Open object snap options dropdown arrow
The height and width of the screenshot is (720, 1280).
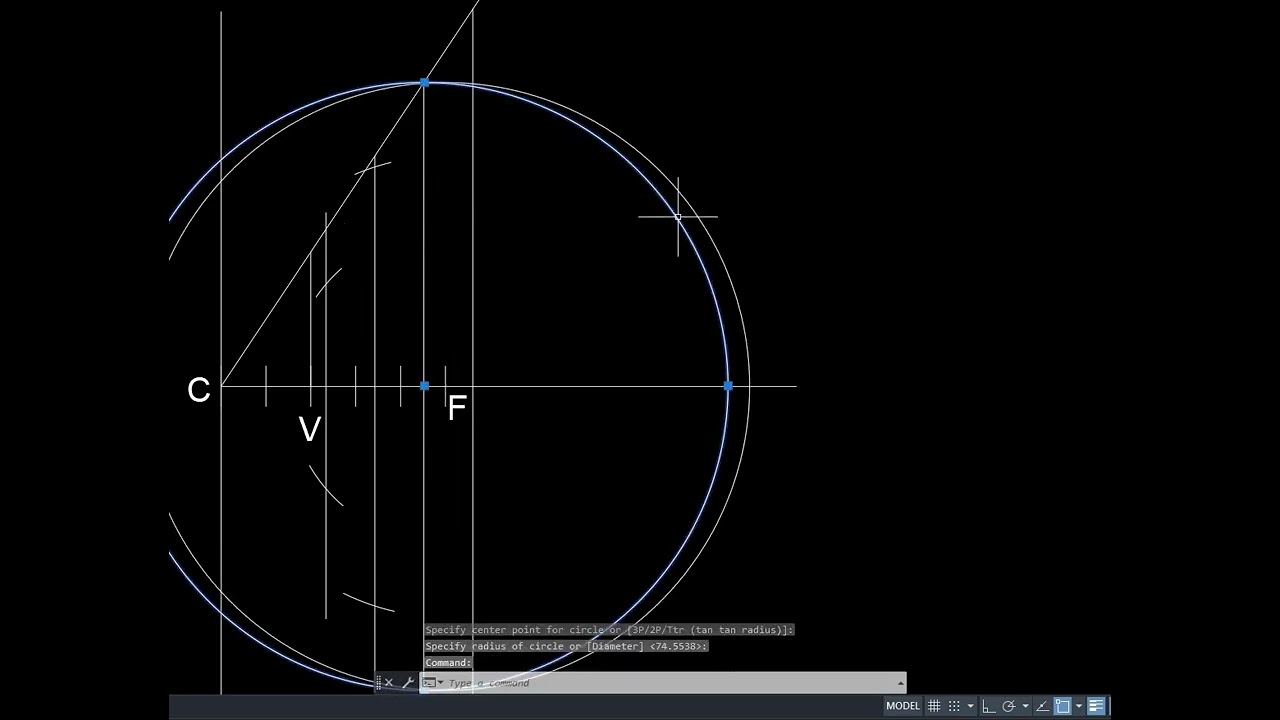click(x=1079, y=706)
